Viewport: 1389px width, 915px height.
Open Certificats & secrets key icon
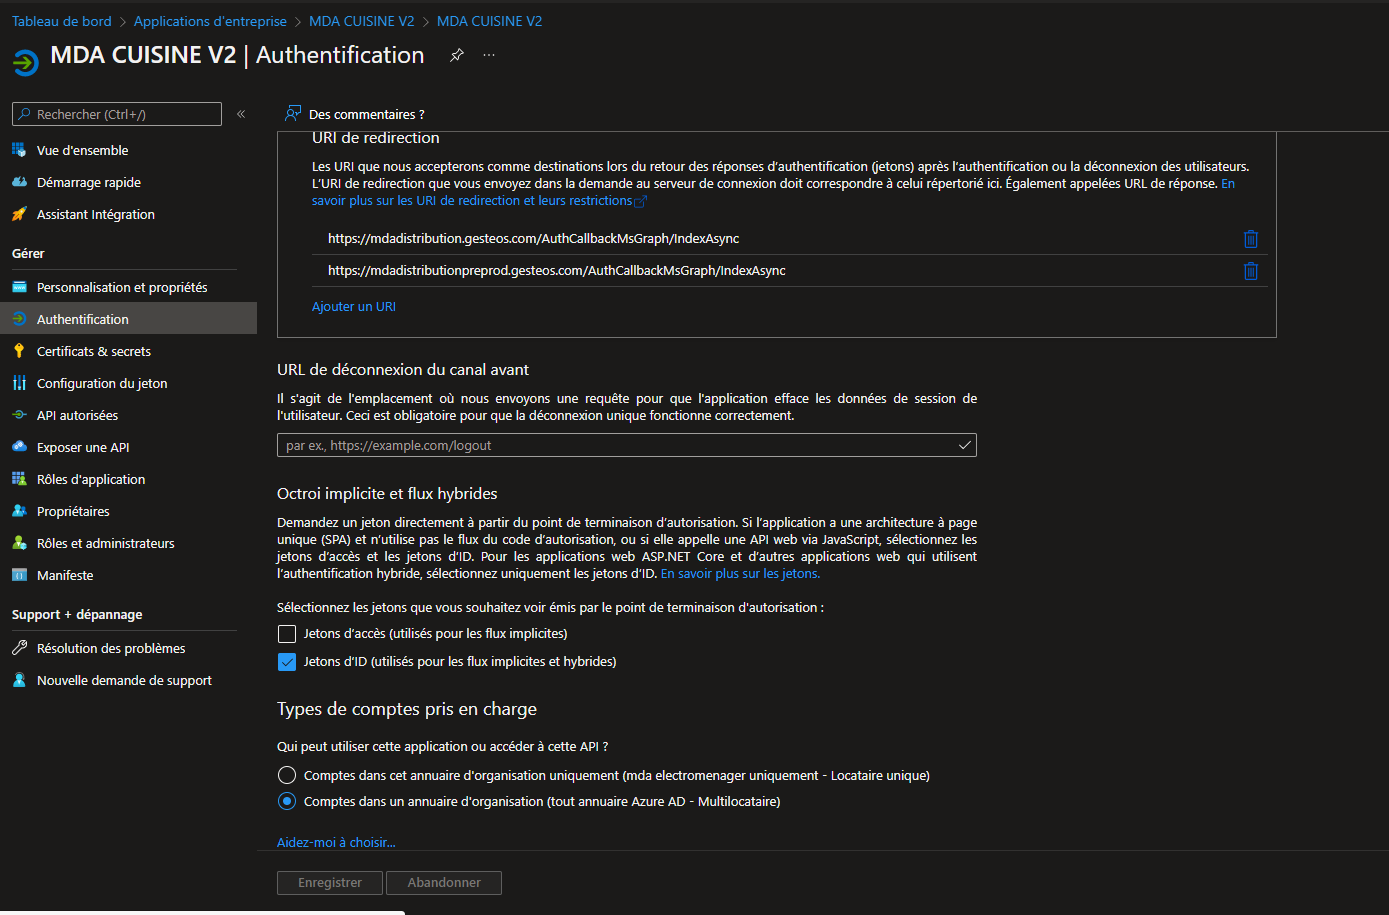19,351
